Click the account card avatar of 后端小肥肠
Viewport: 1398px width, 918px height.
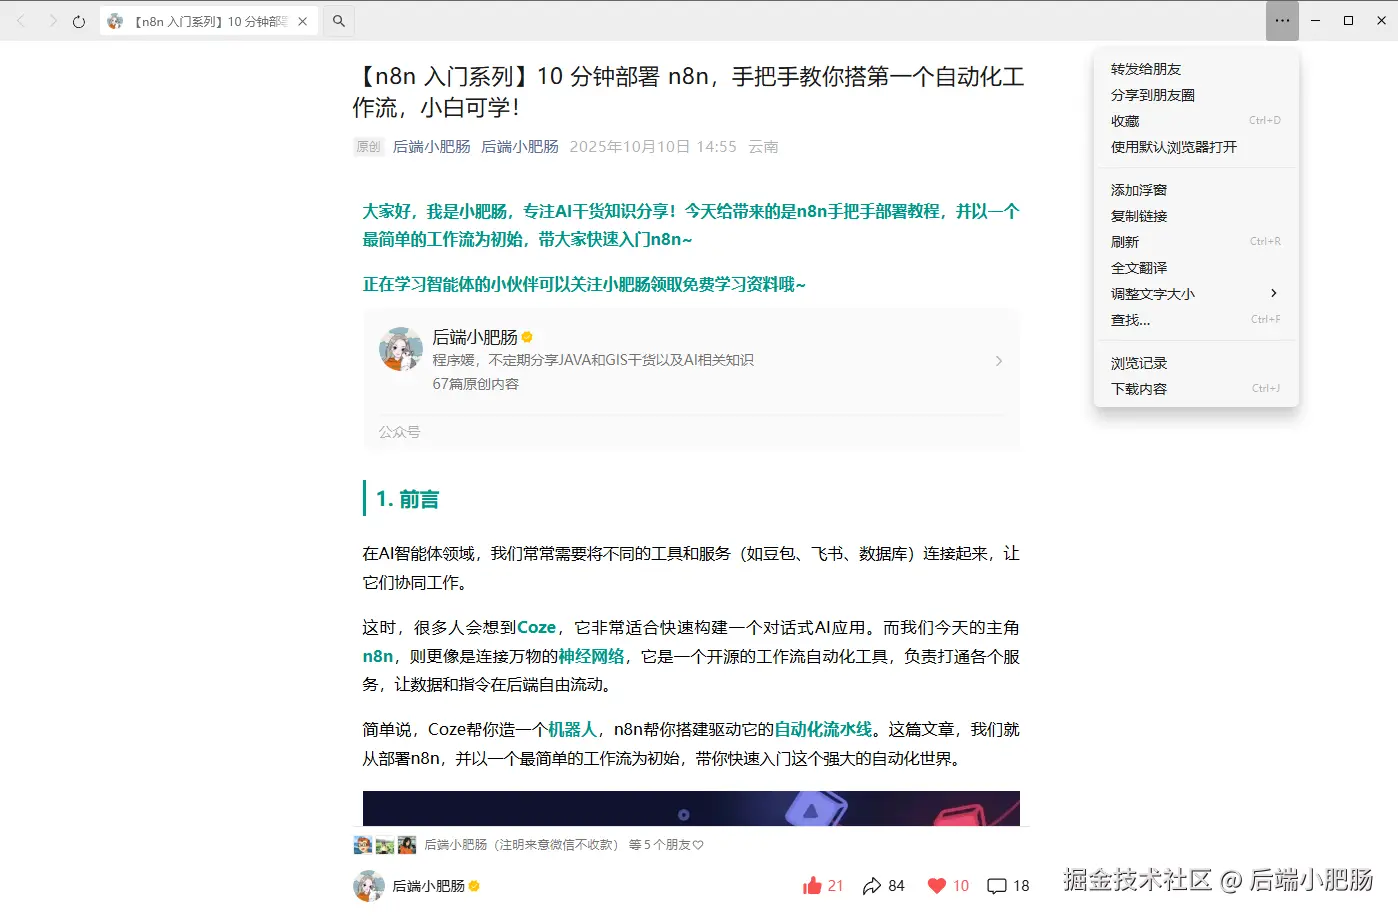point(401,350)
